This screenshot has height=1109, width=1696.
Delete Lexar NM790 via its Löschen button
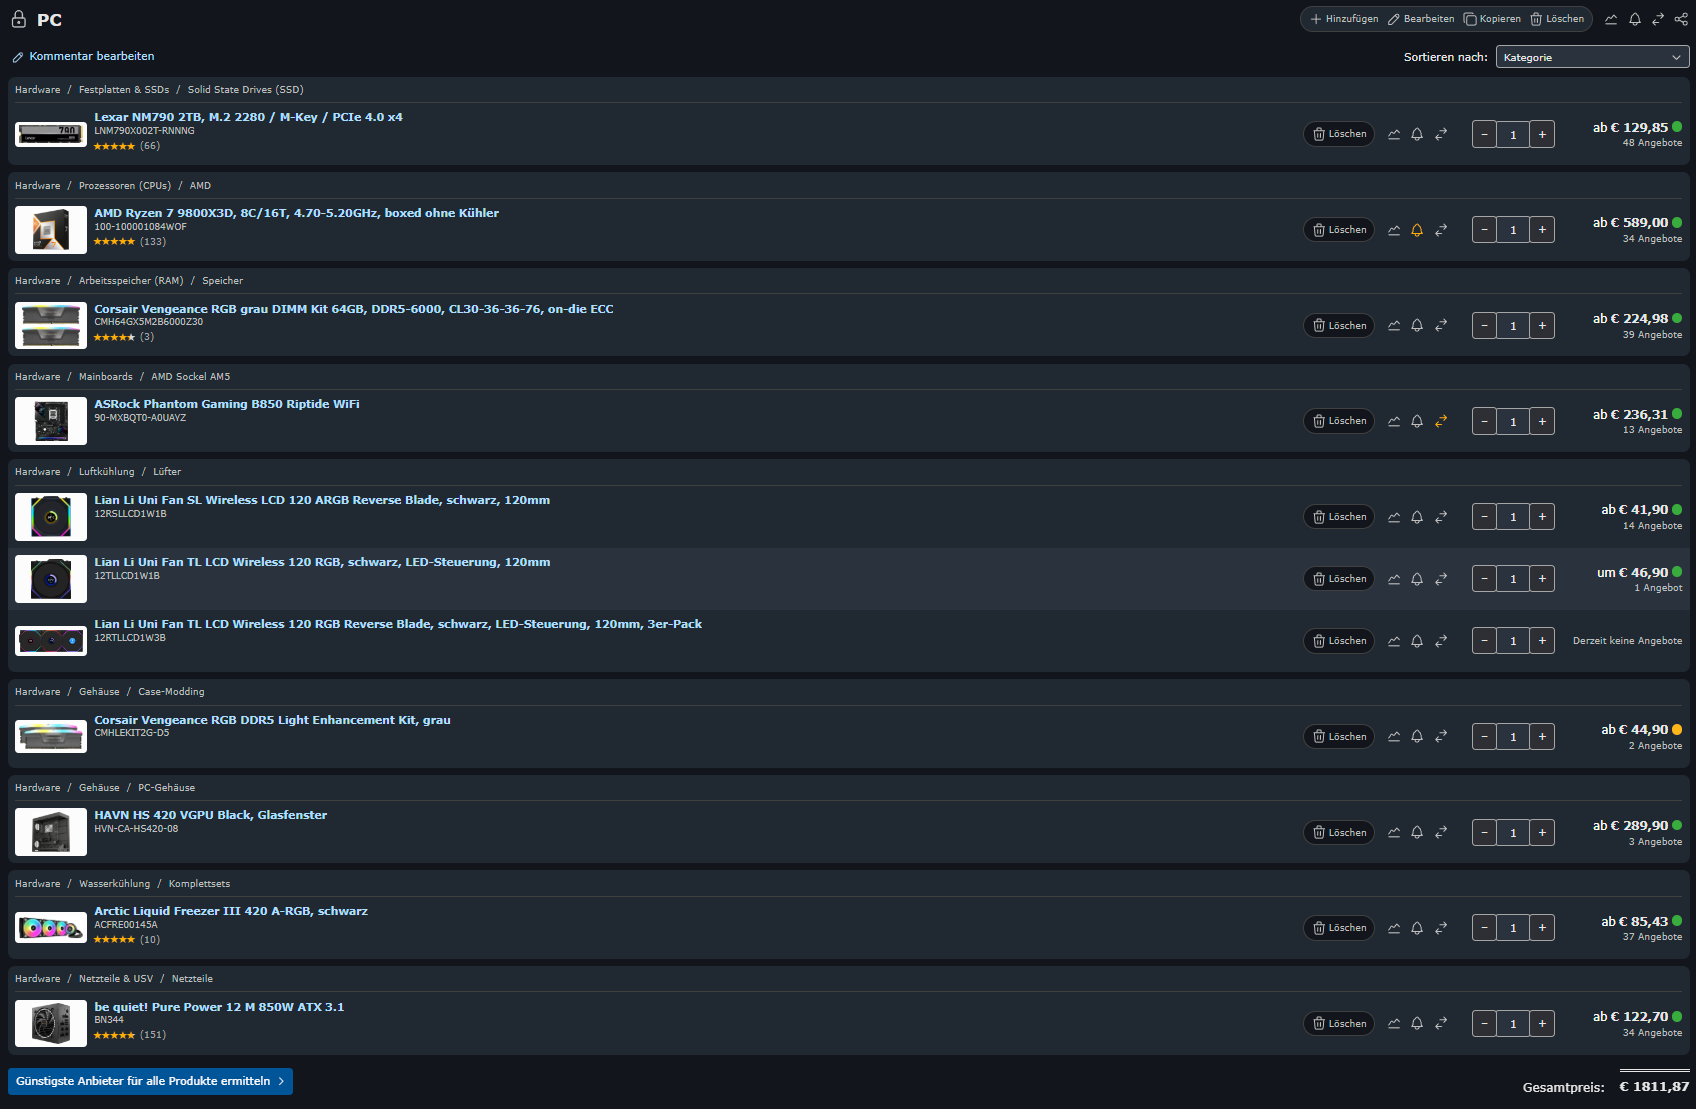click(1339, 134)
